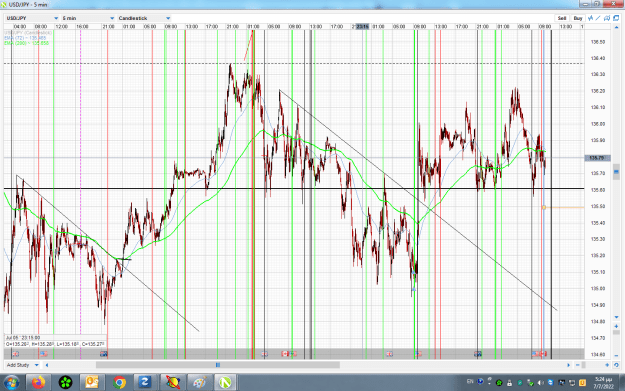Screen dimensions: 625x391
Task: Click the system tray volume icon
Action: [540, 383]
